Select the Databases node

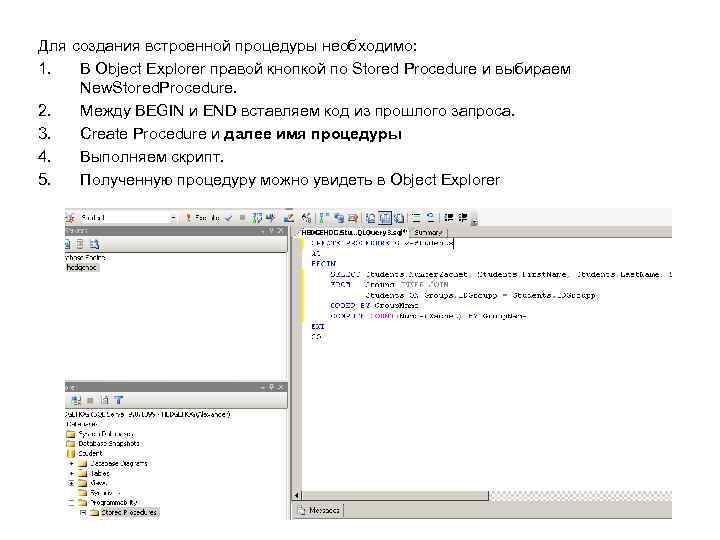coord(81,424)
